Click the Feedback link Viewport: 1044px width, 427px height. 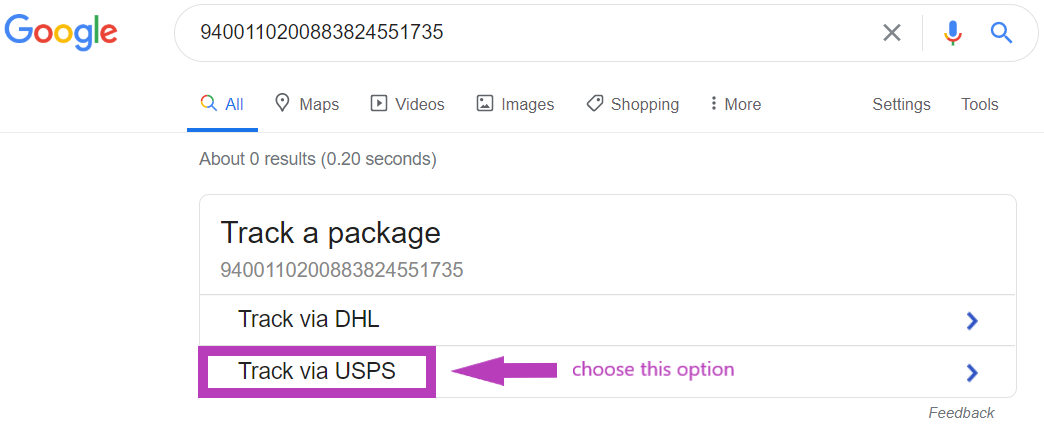pos(961,413)
